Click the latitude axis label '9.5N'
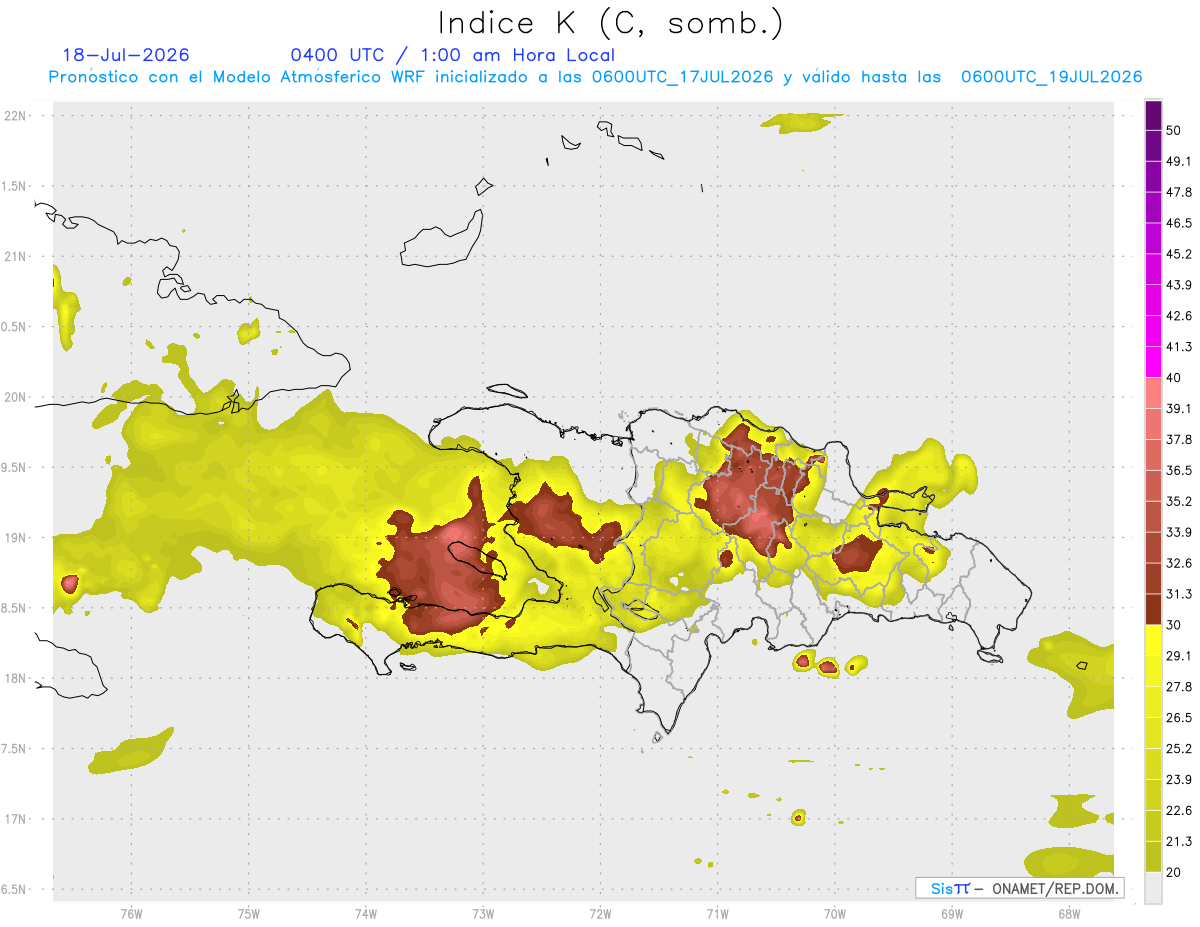 pyautogui.click(x=15, y=467)
